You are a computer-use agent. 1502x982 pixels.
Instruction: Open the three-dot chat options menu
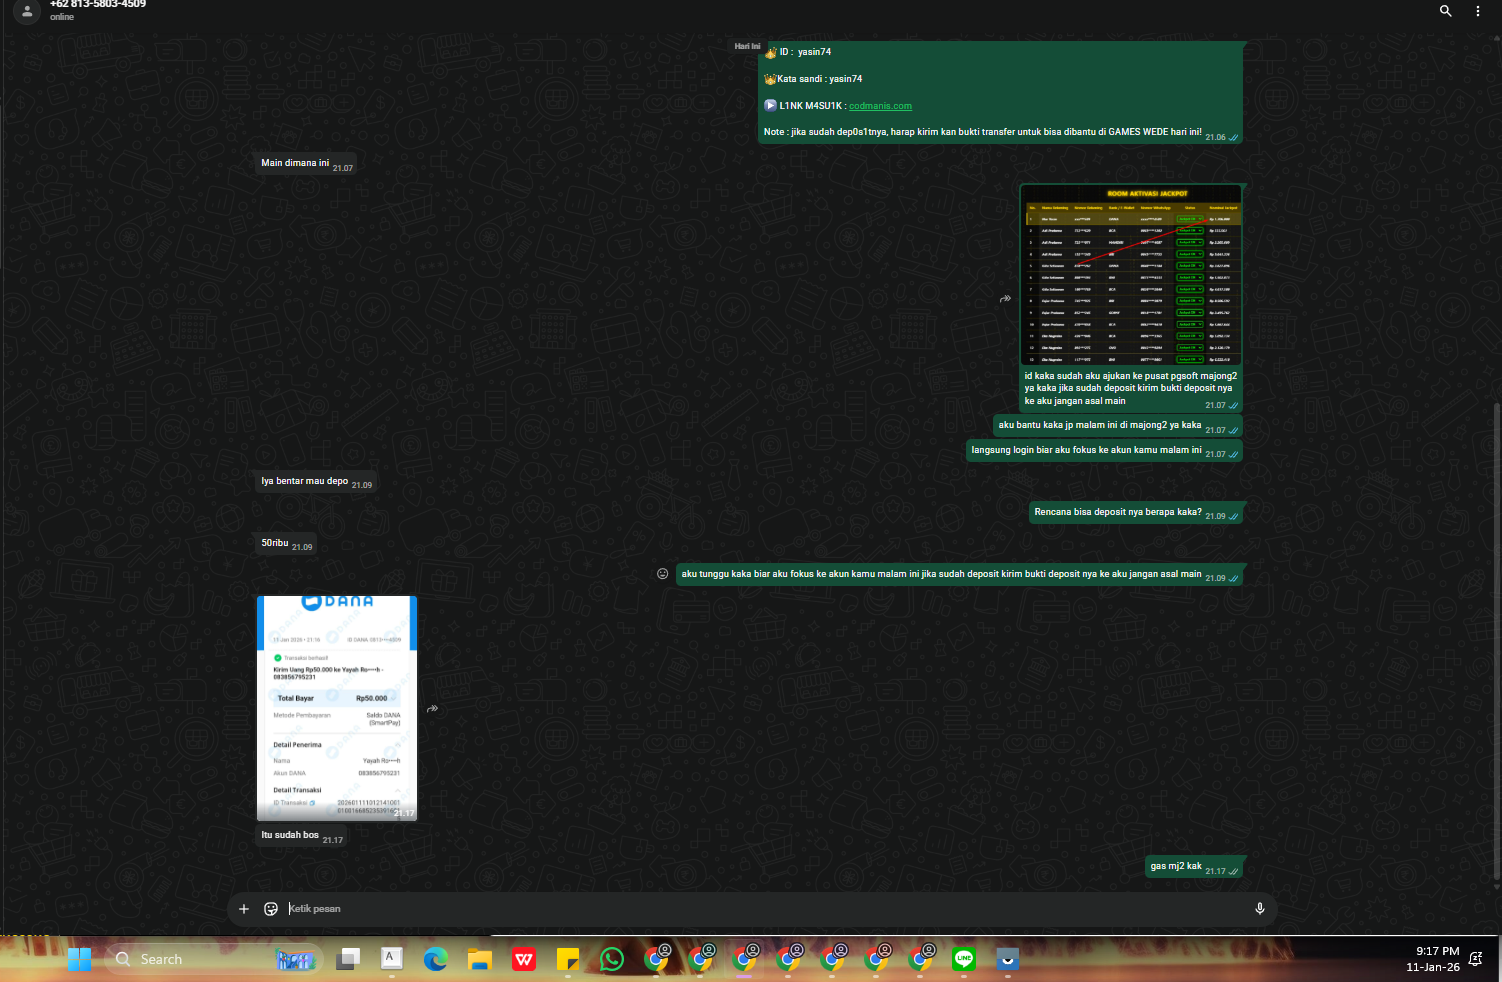pyautogui.click(x=1477, y=11)
